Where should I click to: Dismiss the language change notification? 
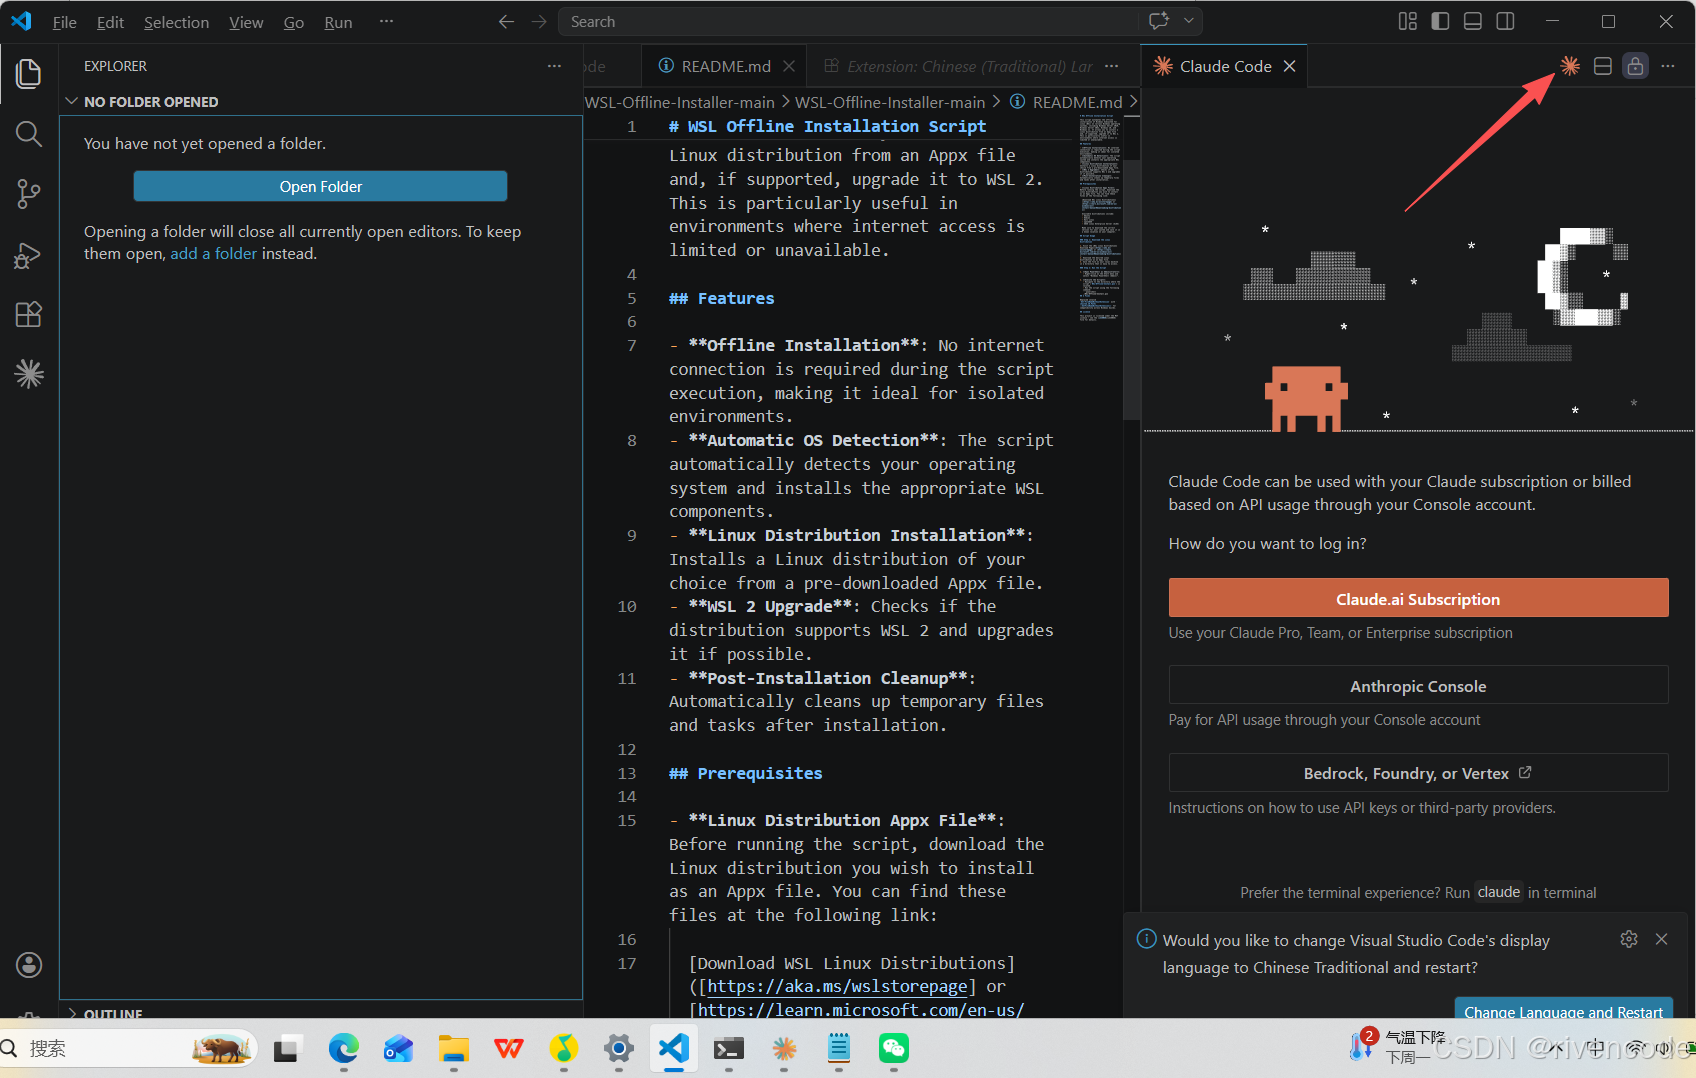pos(1661,939)
